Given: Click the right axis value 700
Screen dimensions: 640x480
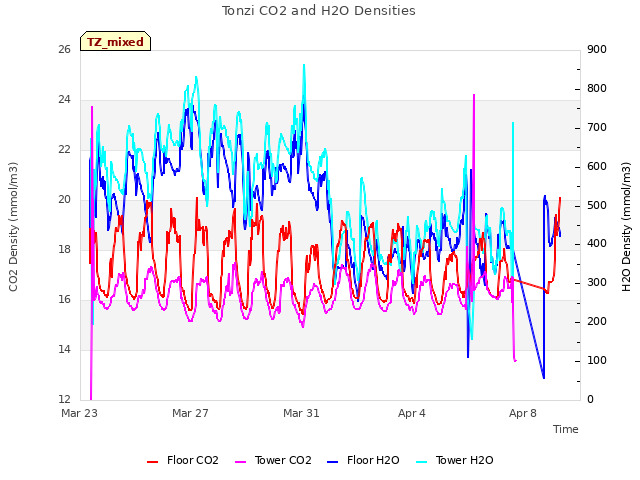Looking at the screenshot, I should 597,128.
